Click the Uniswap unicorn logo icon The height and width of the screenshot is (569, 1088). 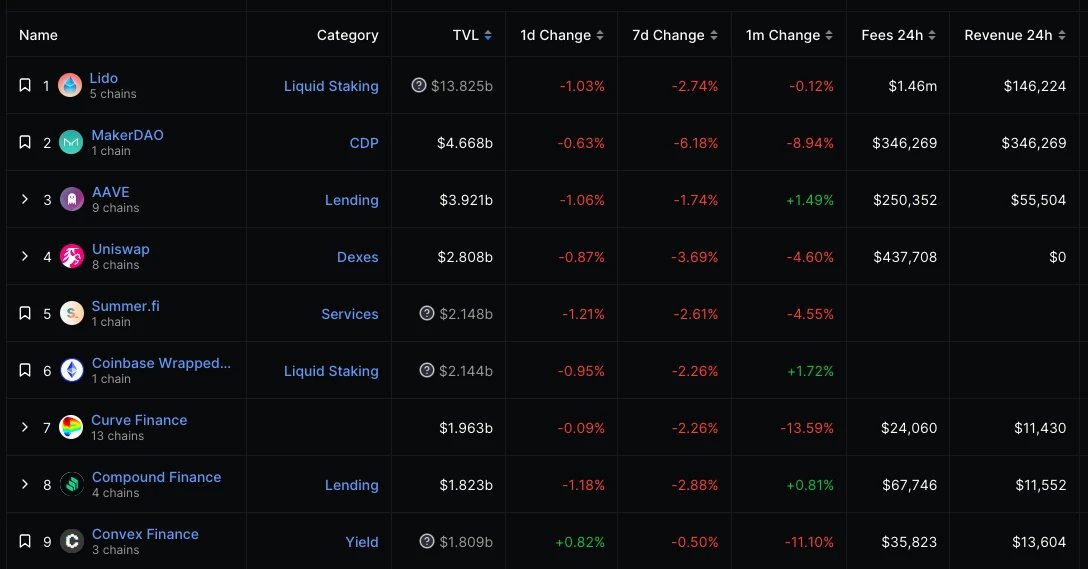tap(71, 257)
